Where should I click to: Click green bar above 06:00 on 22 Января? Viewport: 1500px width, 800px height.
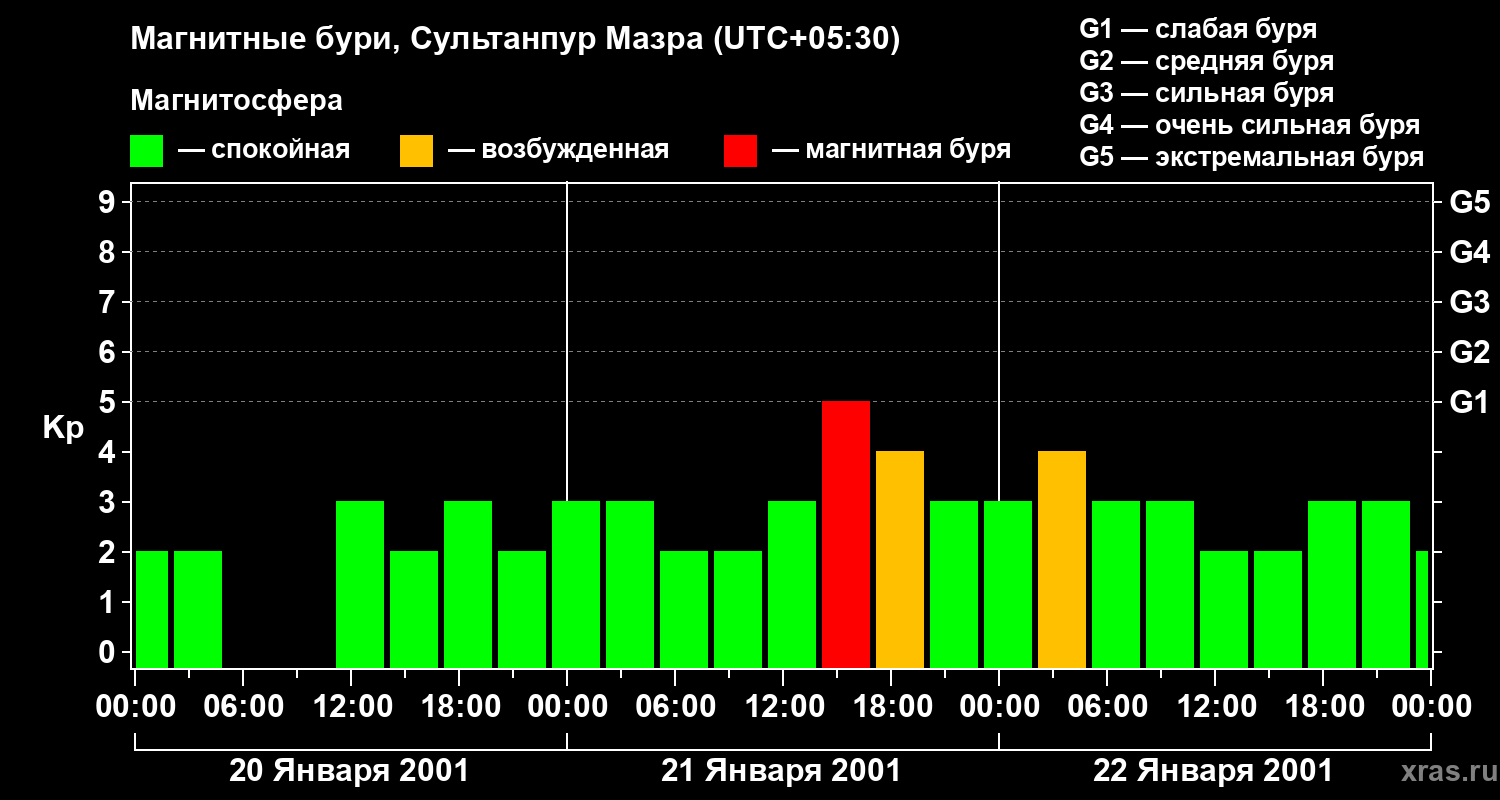1116,585
